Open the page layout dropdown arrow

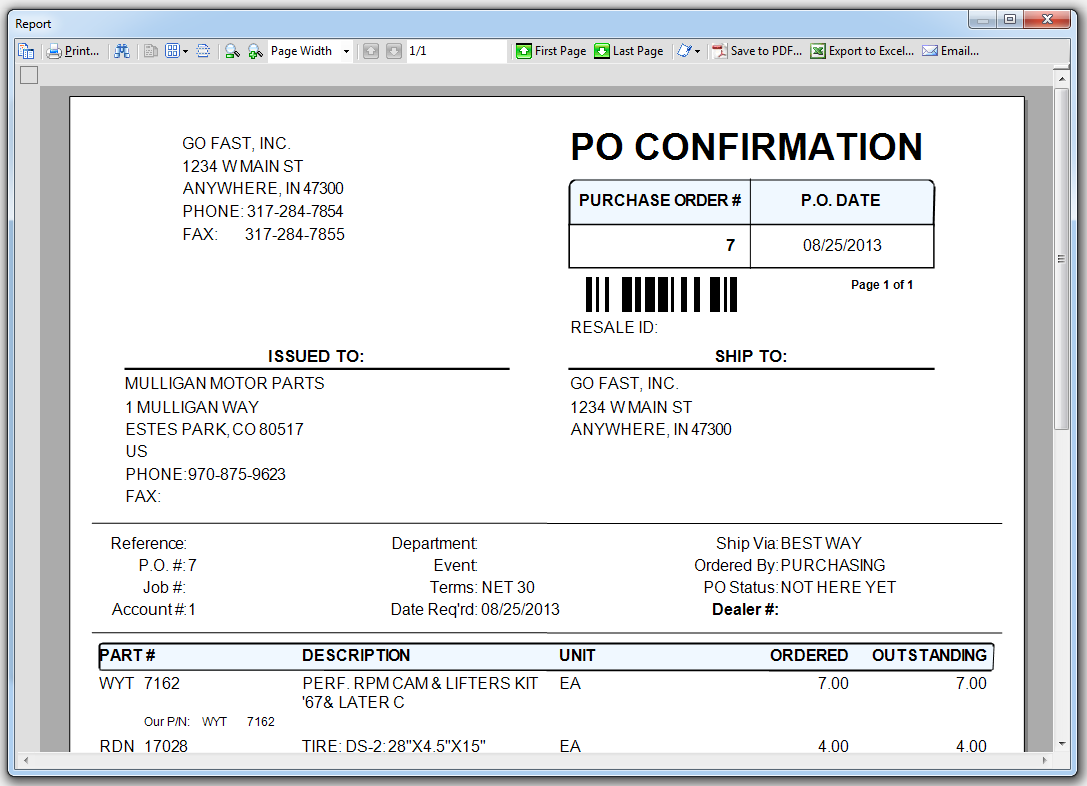tap(186, 51)
